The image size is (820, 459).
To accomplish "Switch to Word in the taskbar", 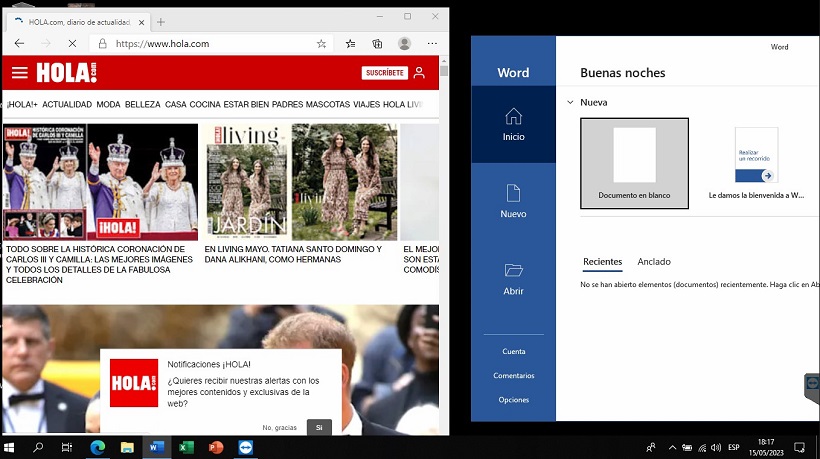I will tap(156, 447).
